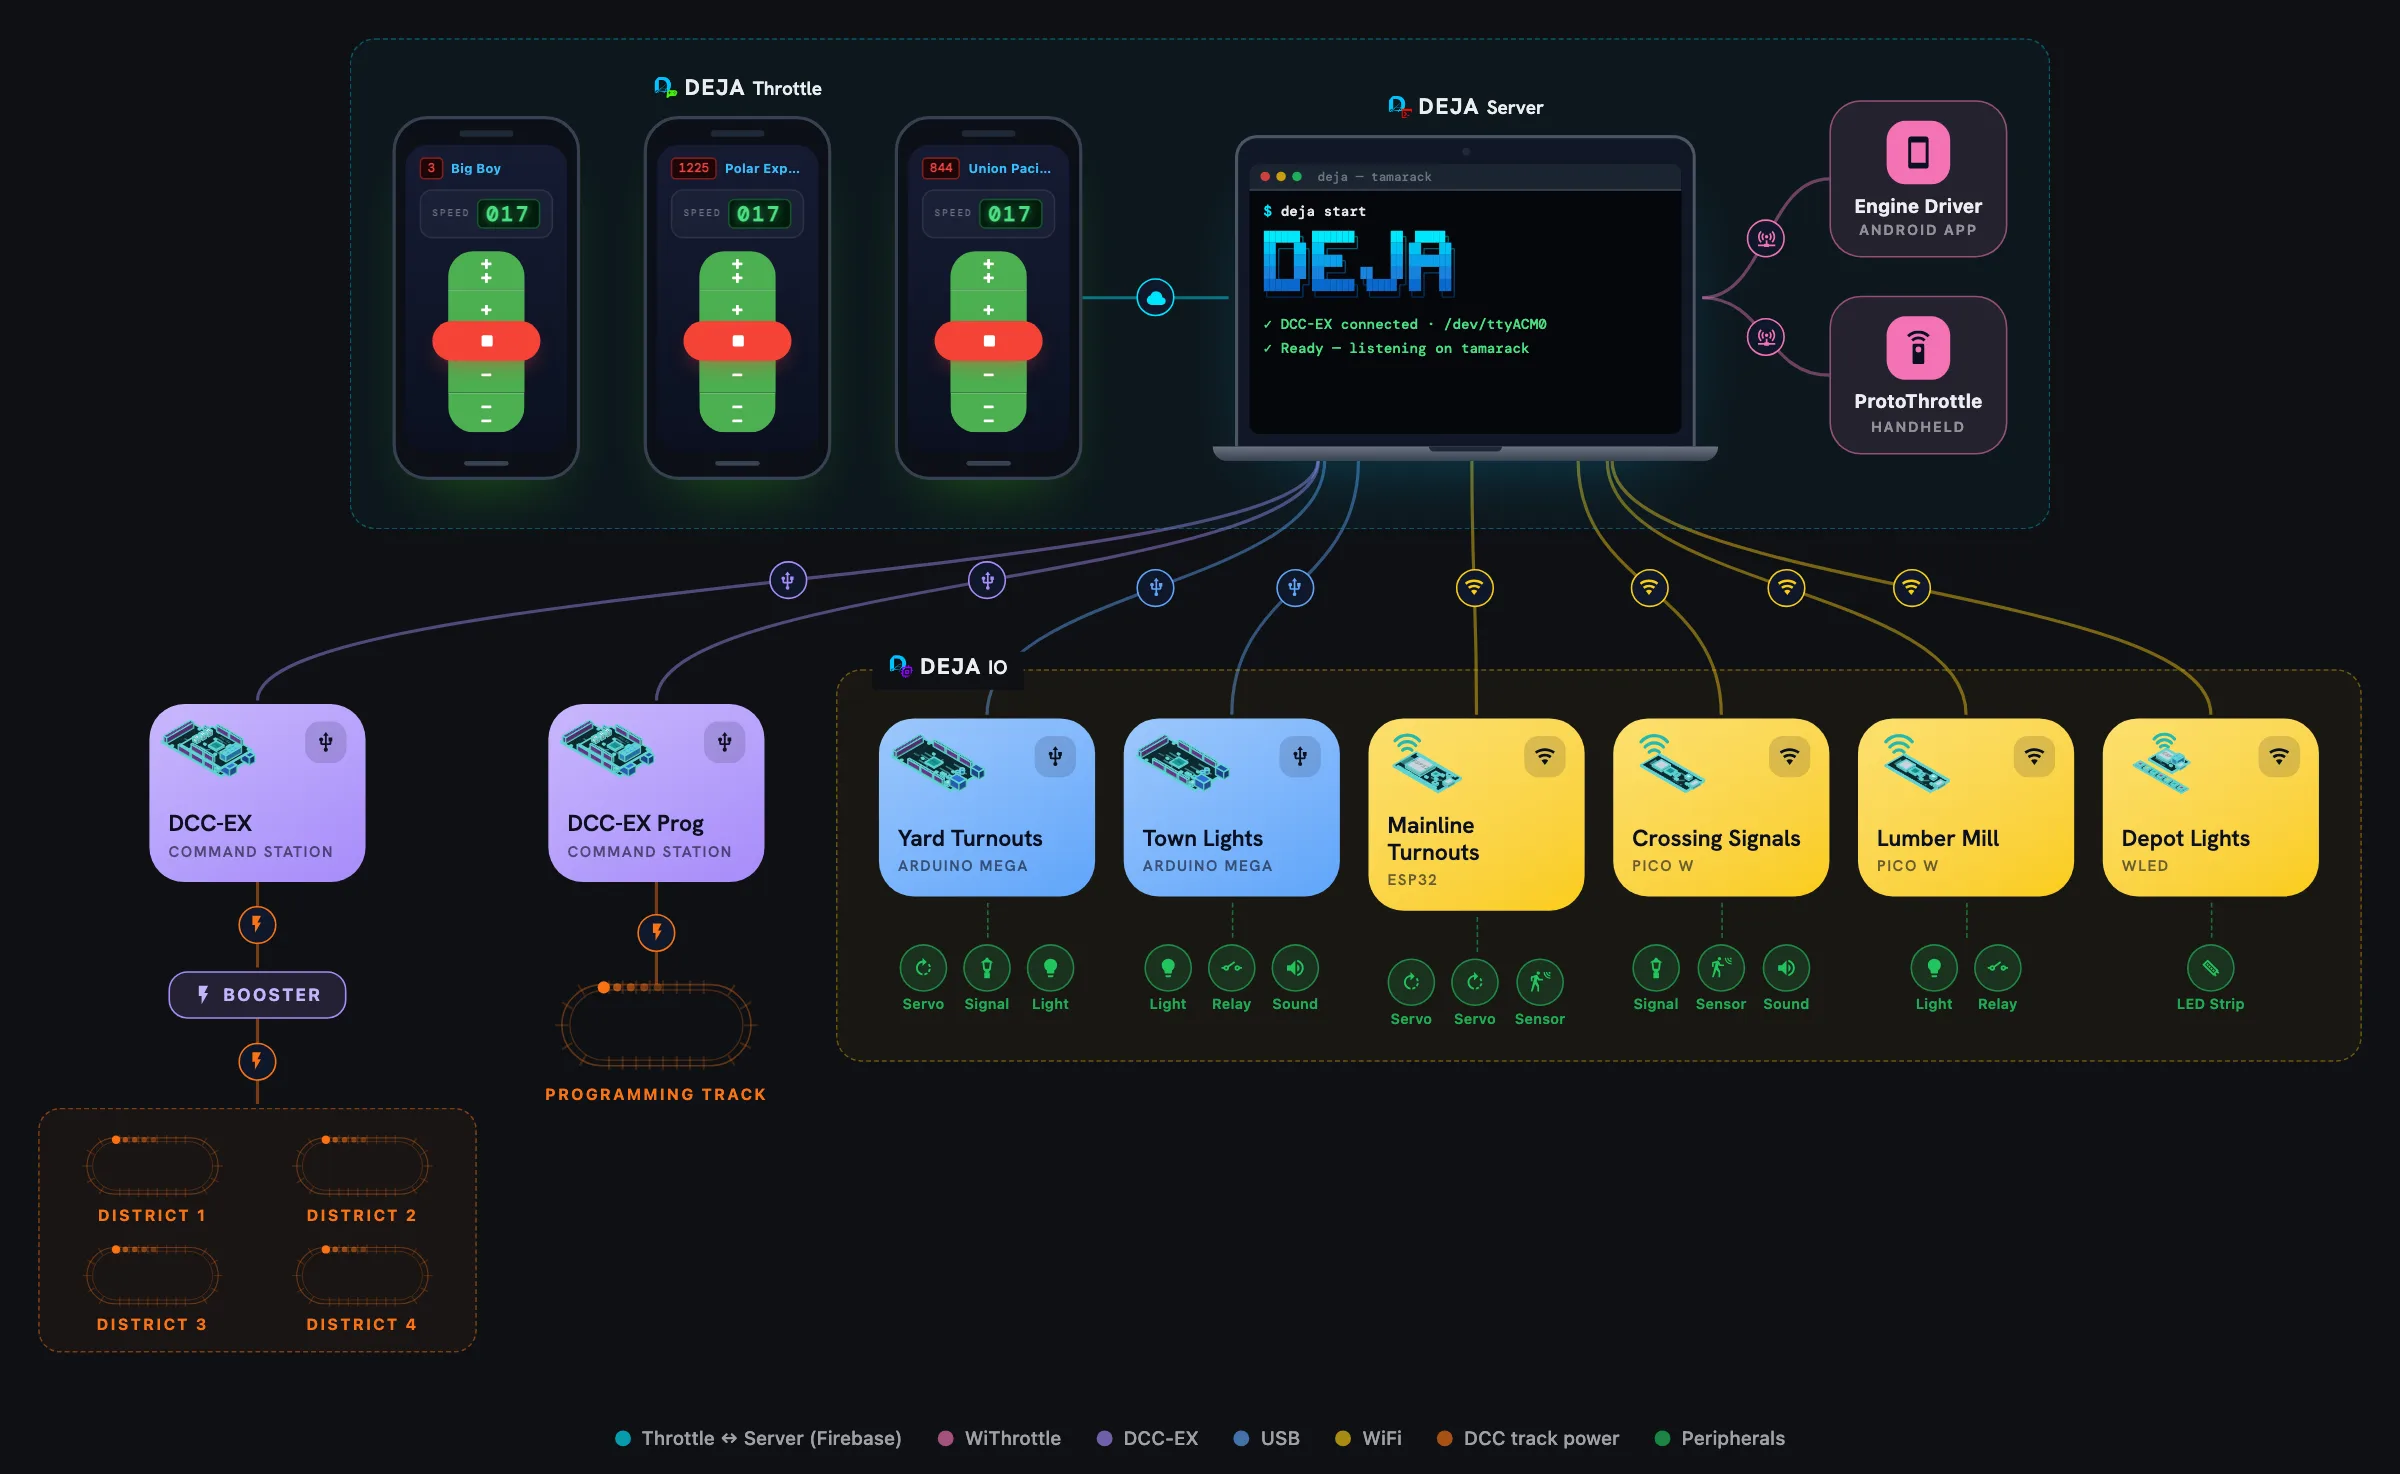The image size is (2400, 1474).
Task: Click the Sensor icon under Crossing Signals
Action: pos(1720,968)
